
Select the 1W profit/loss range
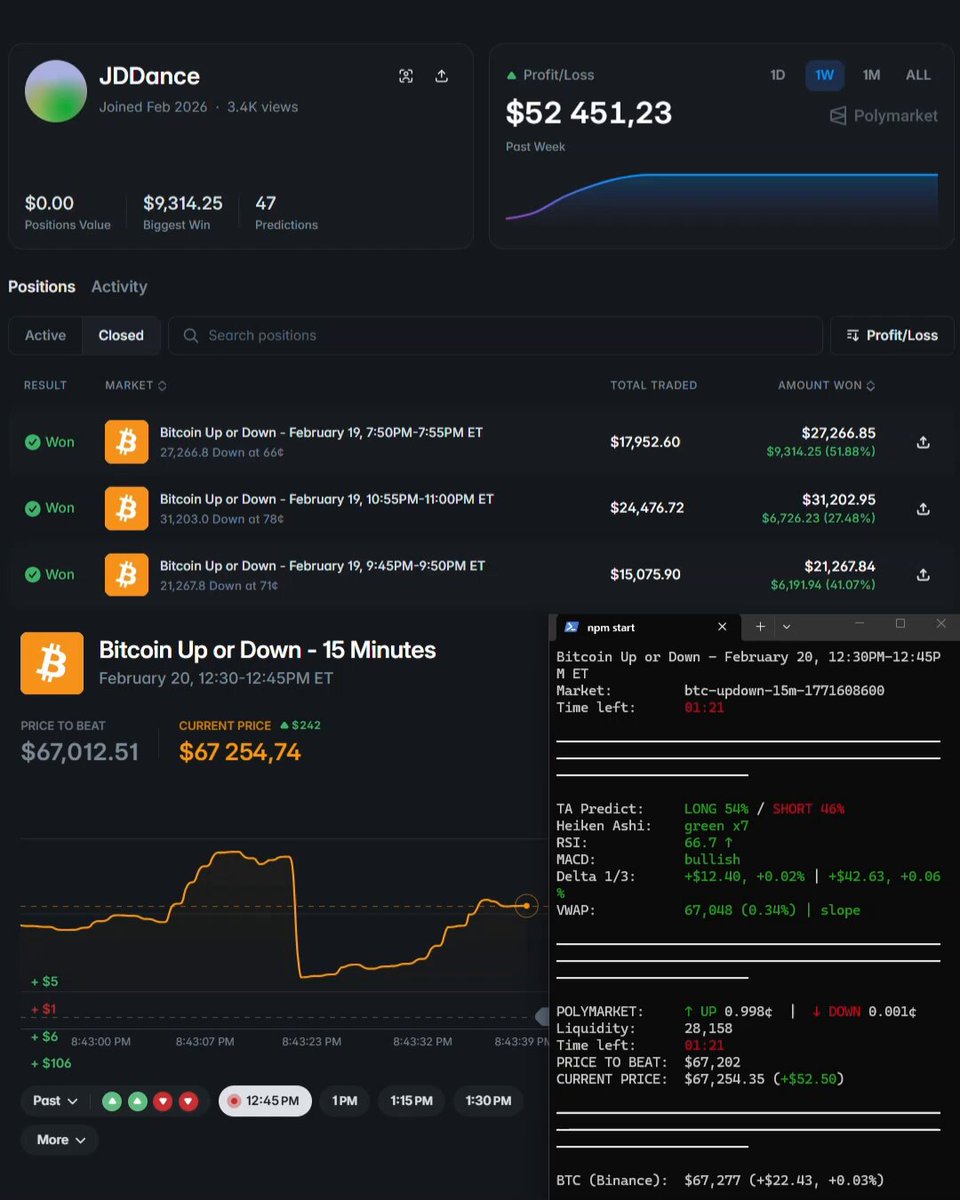(825, 75)
